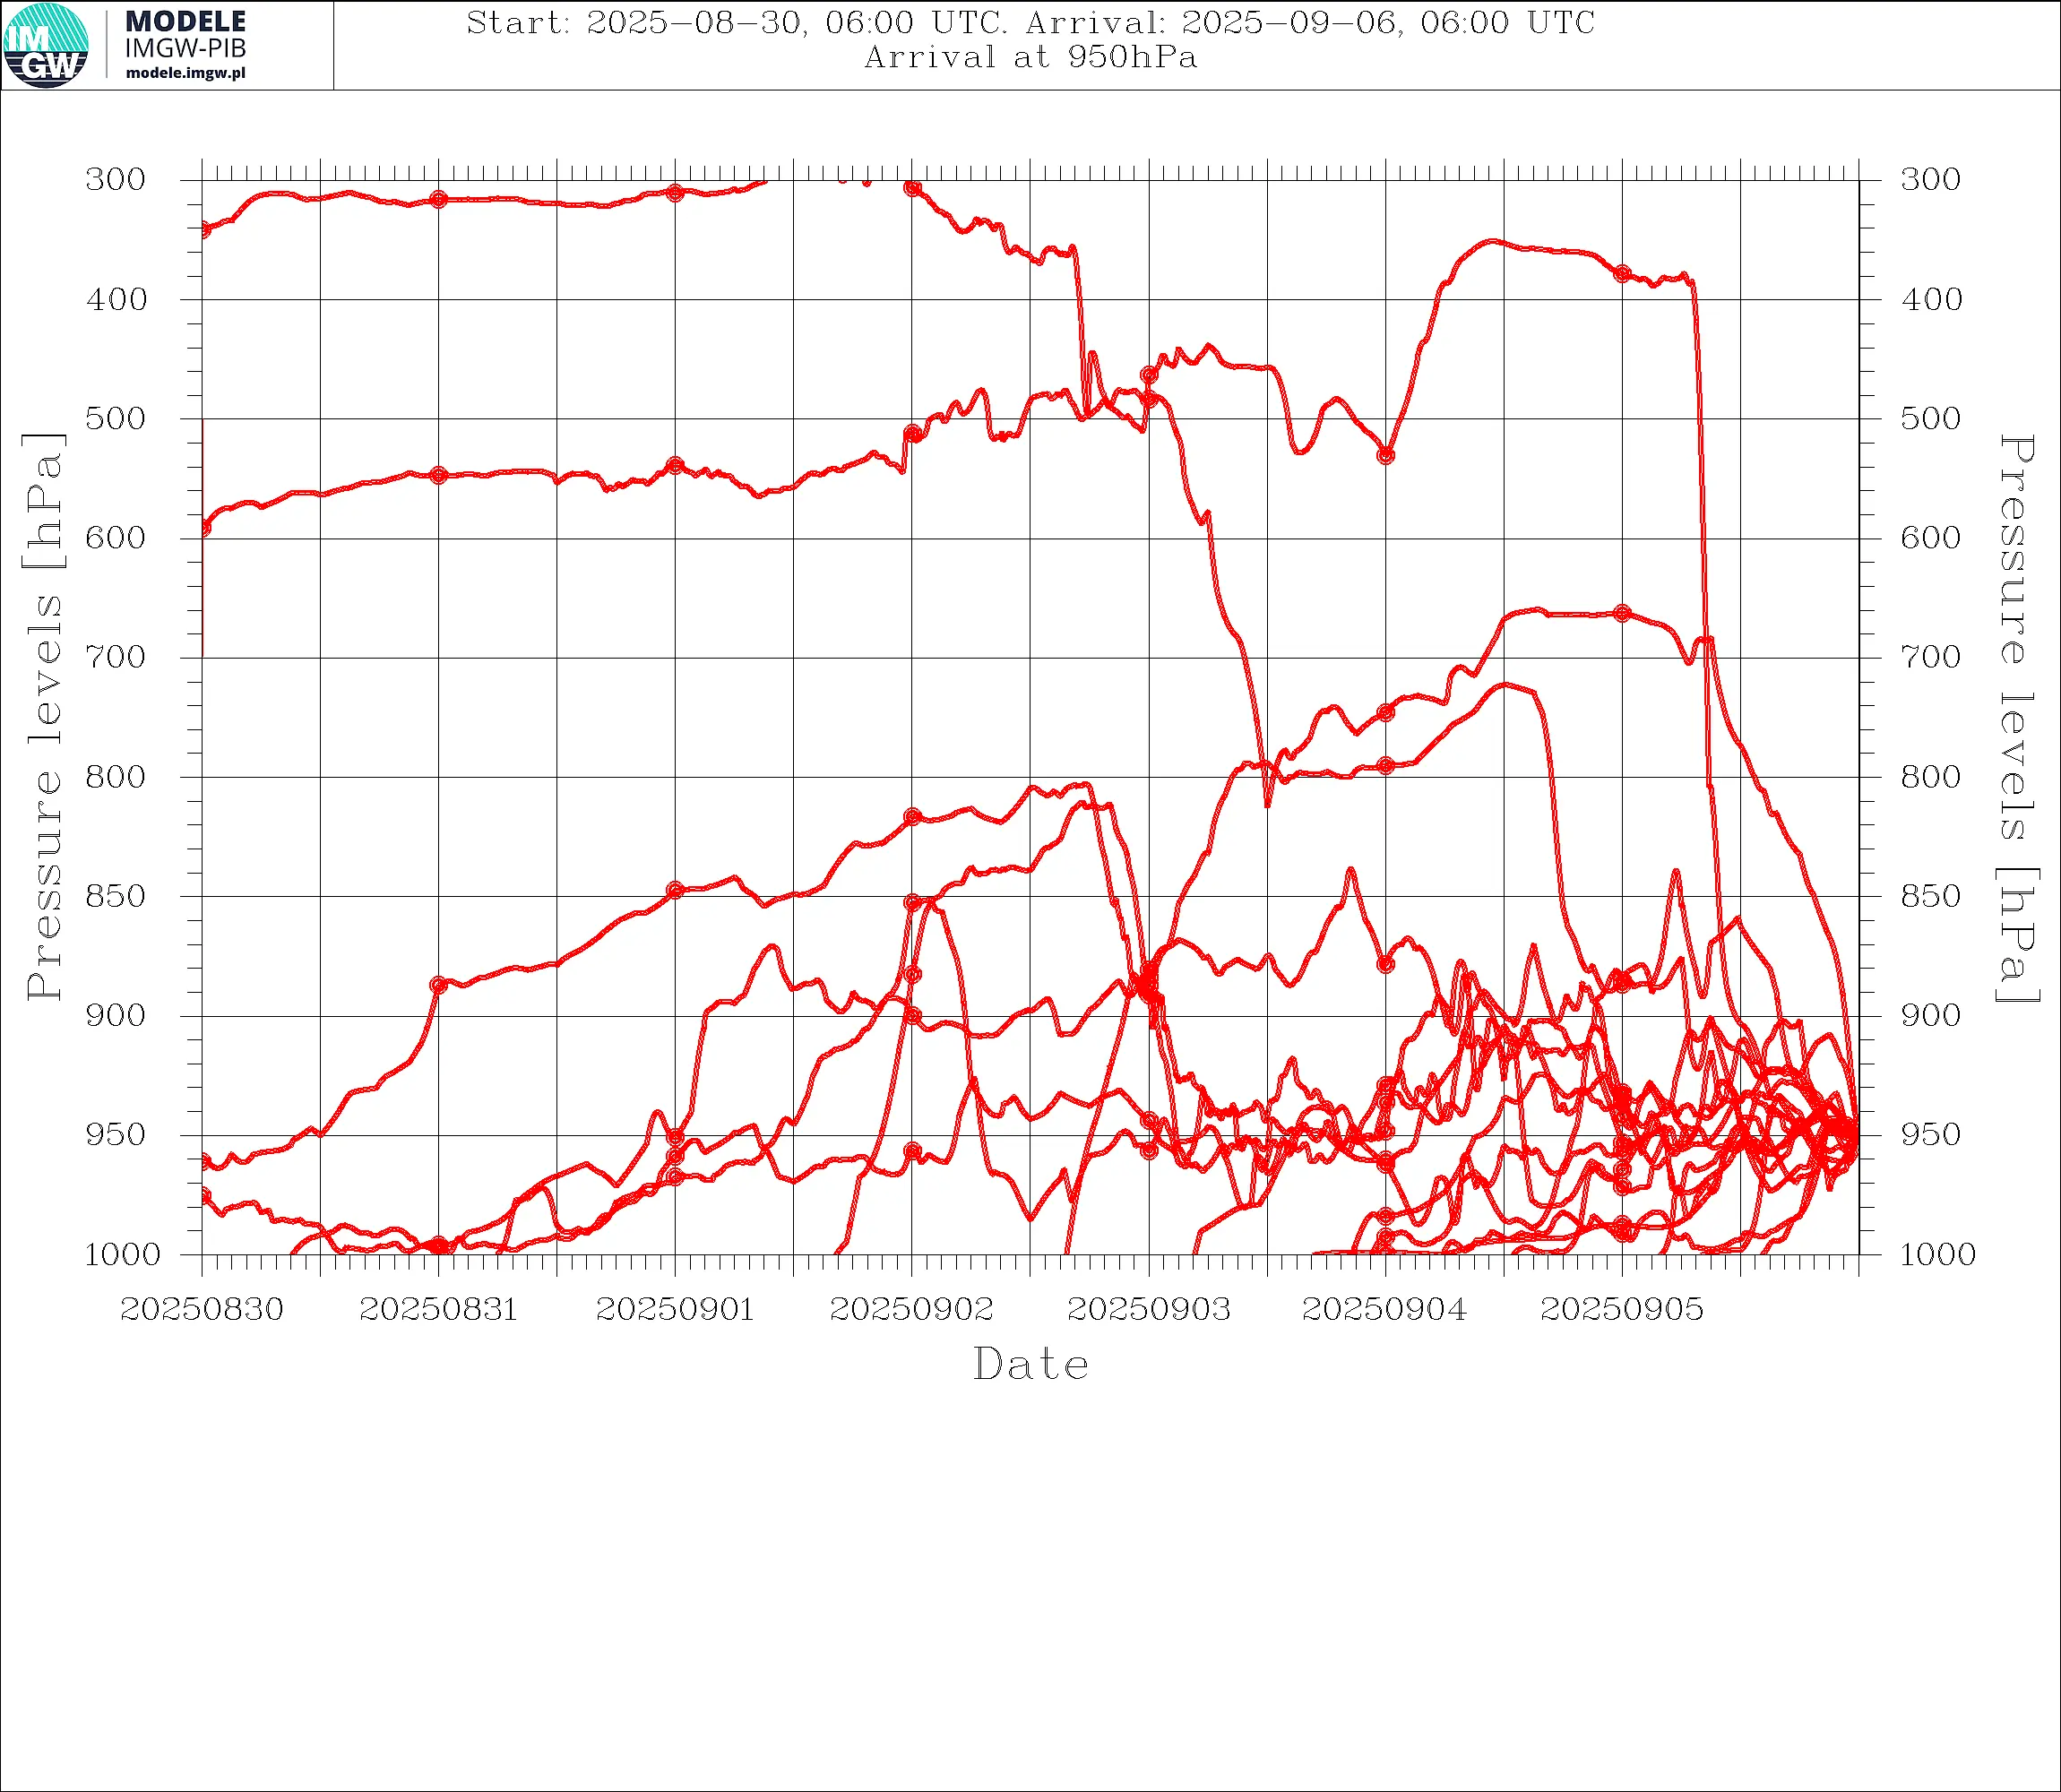The width and height of the screenshot is (2061, 1792).
Task: Click the 20250902 date label
Action: click(912, 1309)
